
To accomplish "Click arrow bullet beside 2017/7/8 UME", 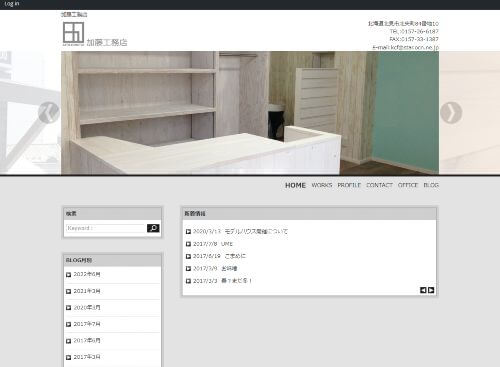I will tap(188, 244).
